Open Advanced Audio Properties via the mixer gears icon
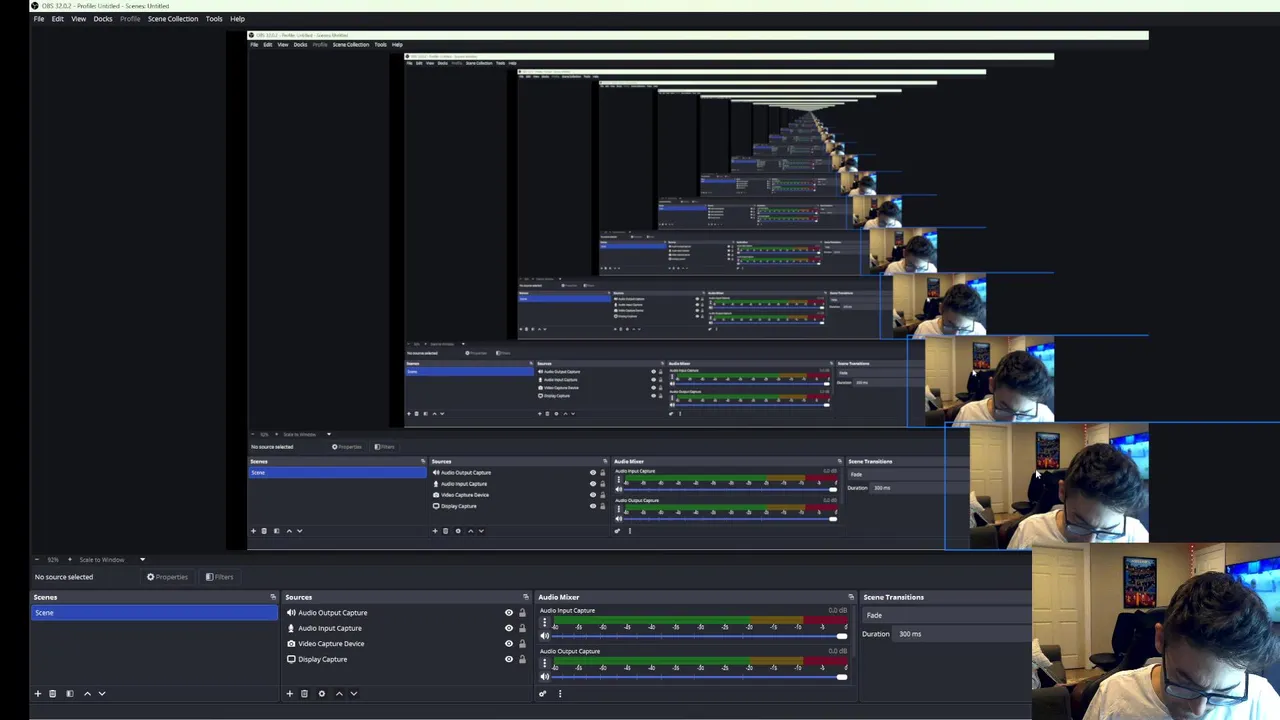The height and width of the screenshot is (720, 1280). [x=543, y=693]
